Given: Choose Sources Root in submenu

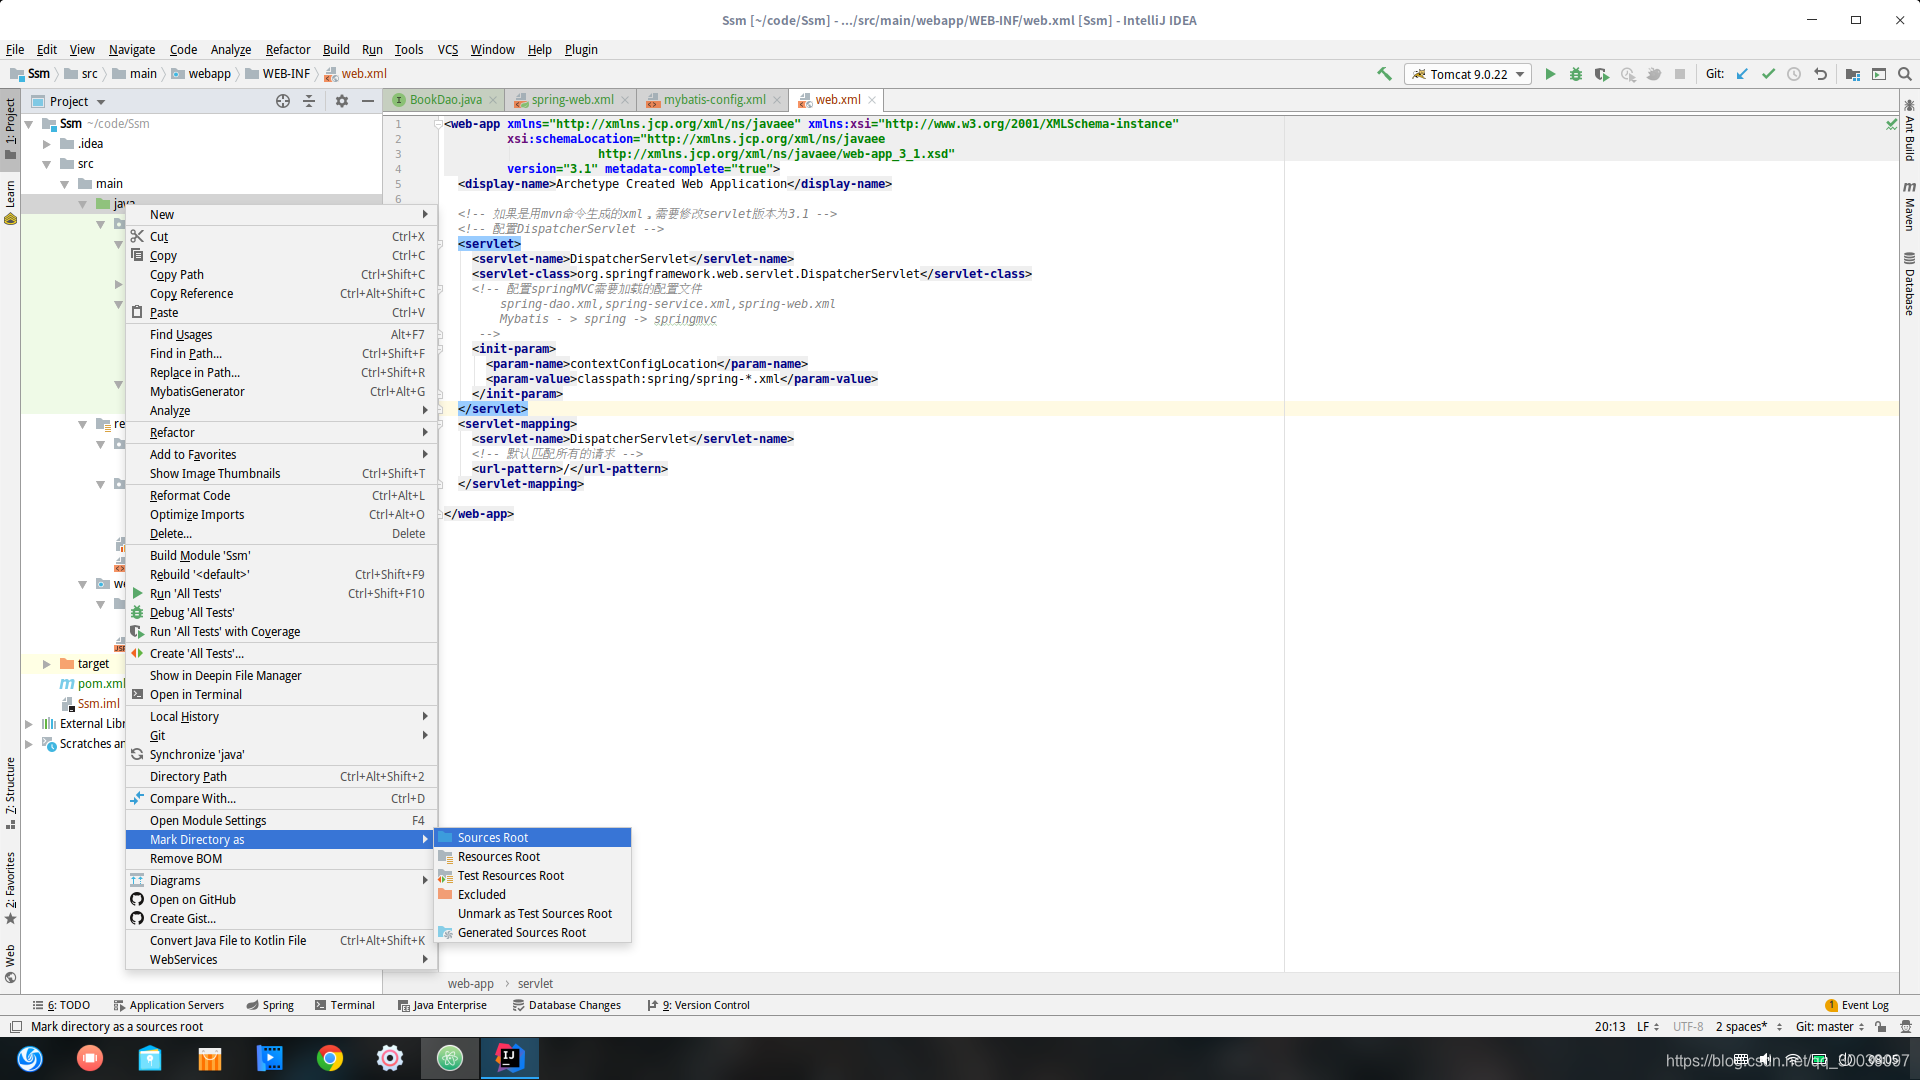Looking at the screenshot, I should pos(533,838).
